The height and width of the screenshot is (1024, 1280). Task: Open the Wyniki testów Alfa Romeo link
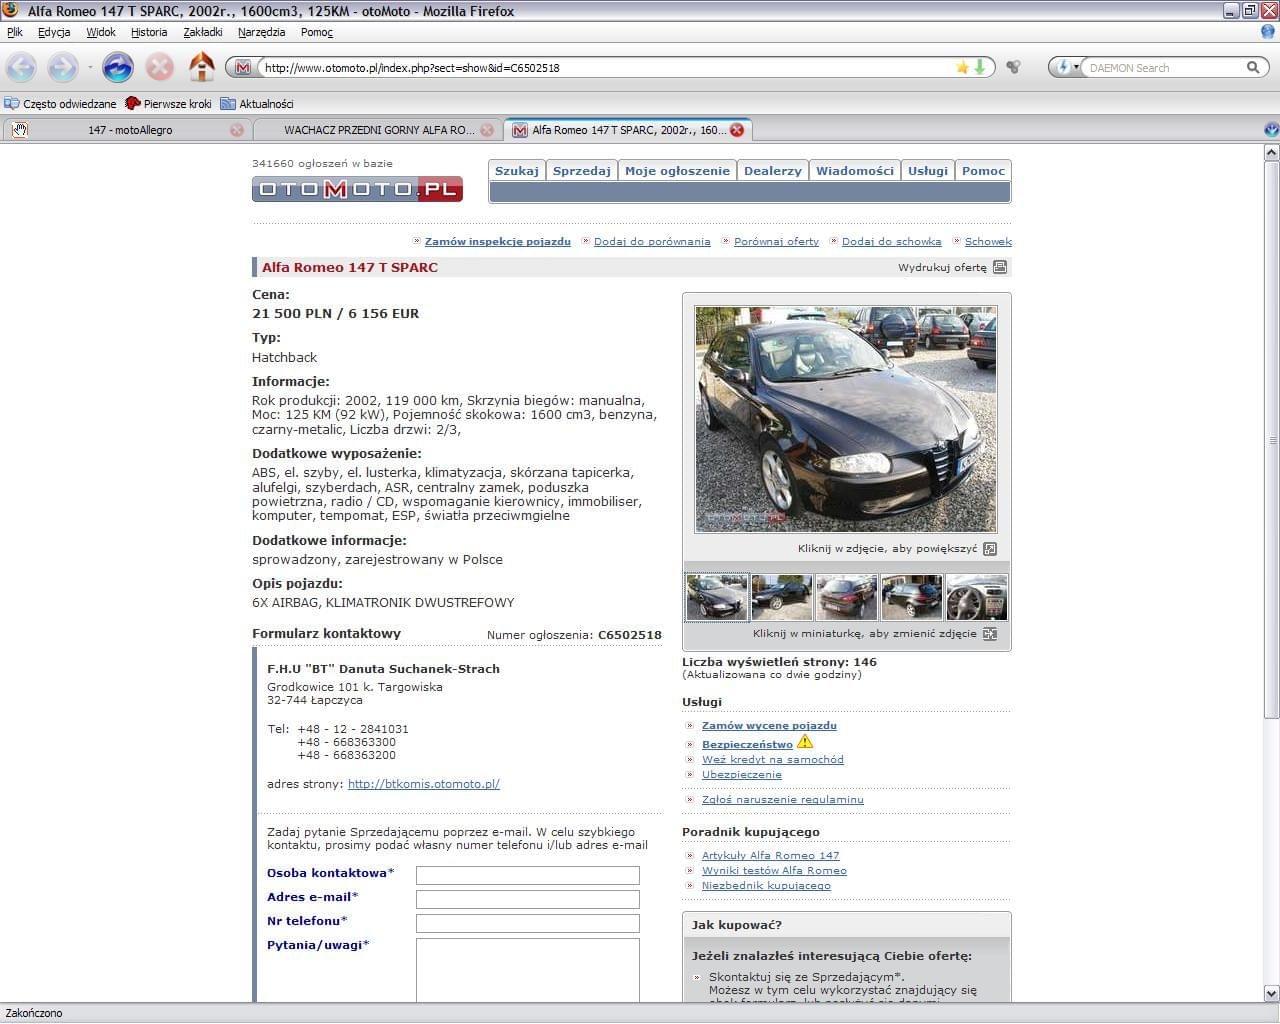click(774, 870)
